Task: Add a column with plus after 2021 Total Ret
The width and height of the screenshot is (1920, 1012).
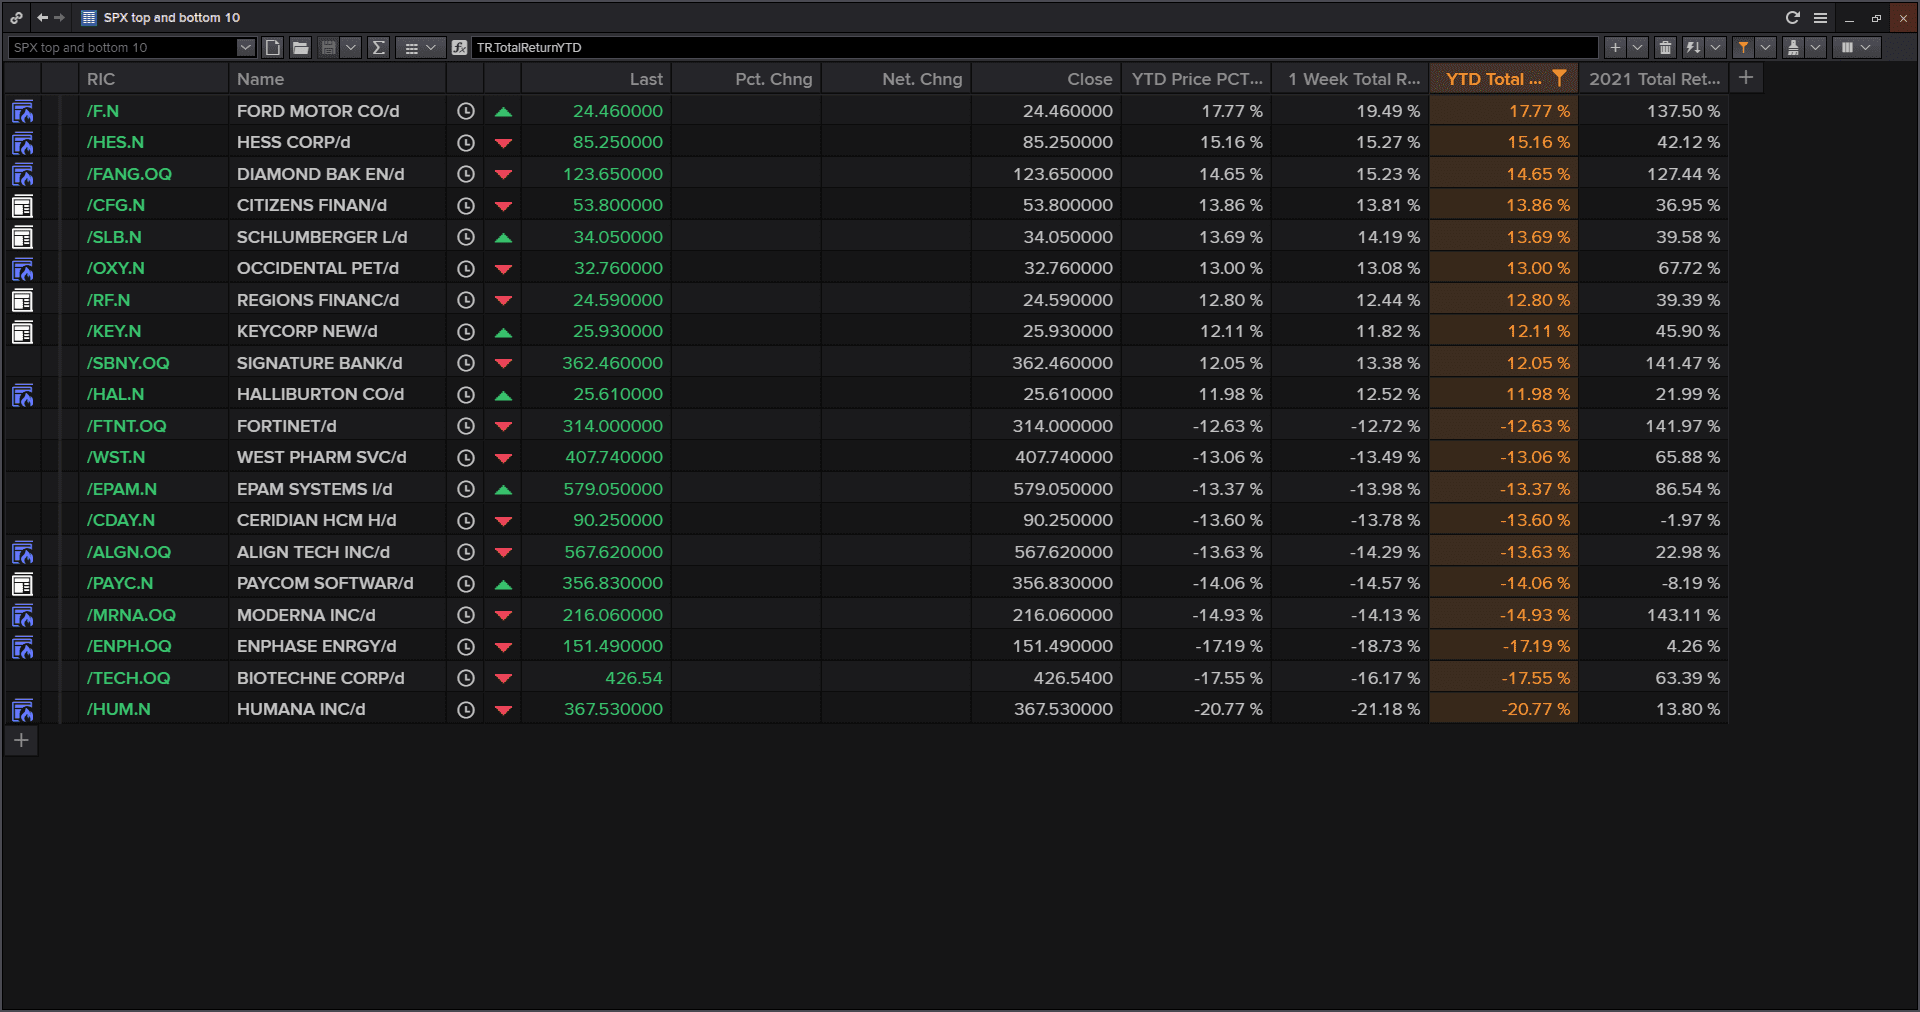Action: [1746, 78]
